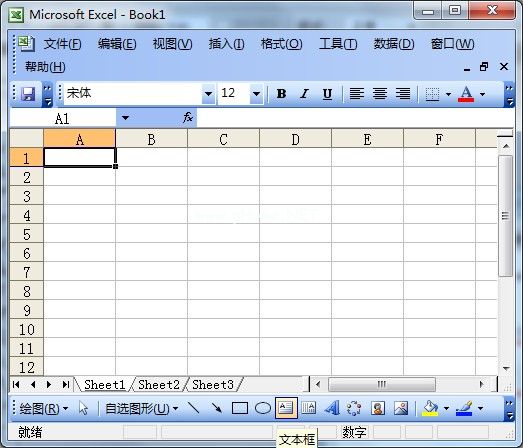Toggle Bold formatting
Screen dimensions: 523x448
point(281,94)
